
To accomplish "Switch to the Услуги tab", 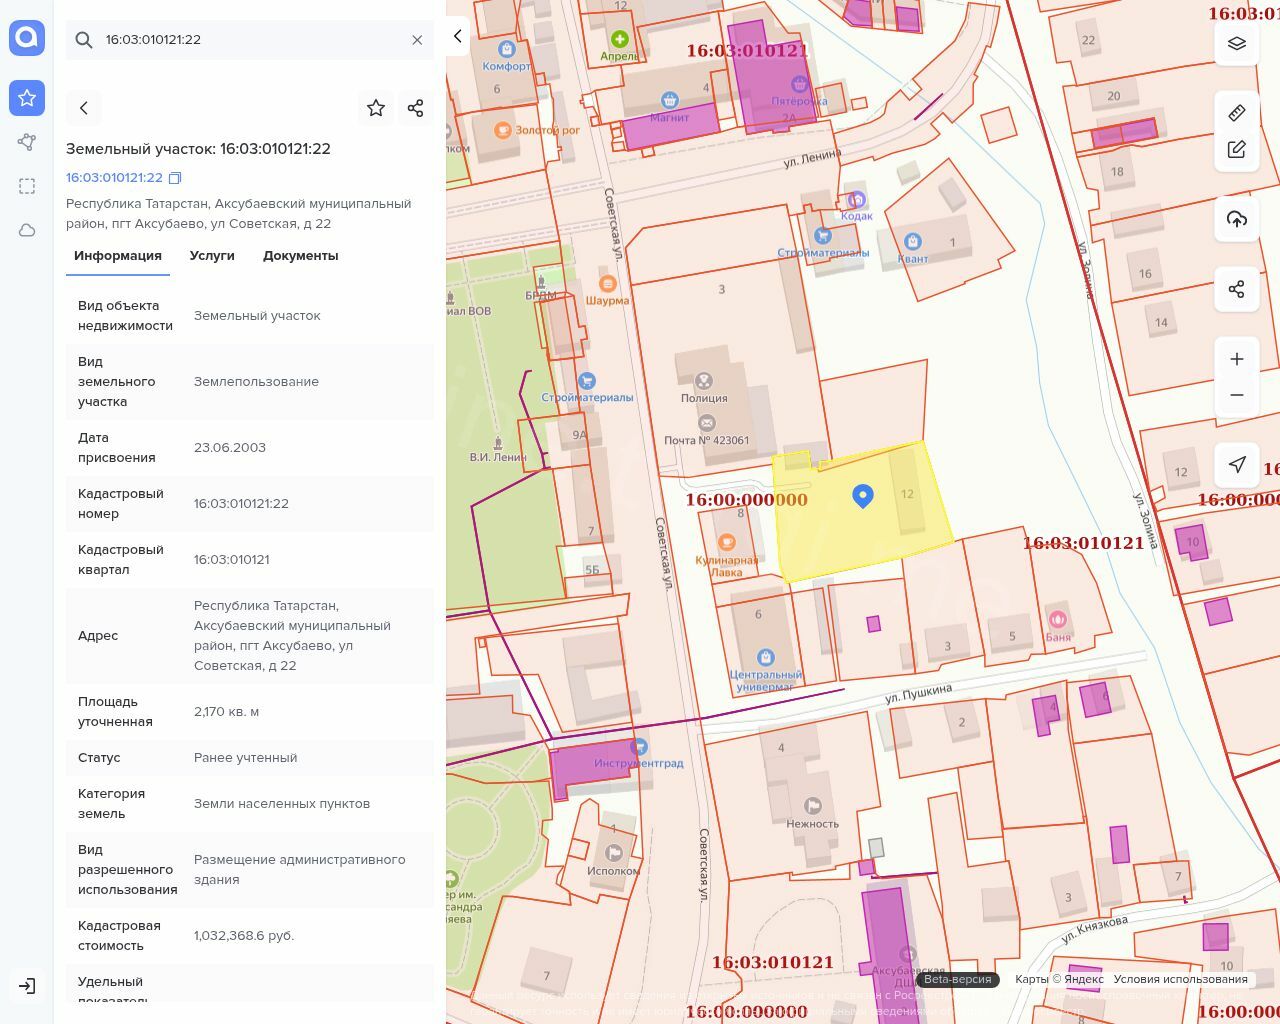I will [212, 256].
